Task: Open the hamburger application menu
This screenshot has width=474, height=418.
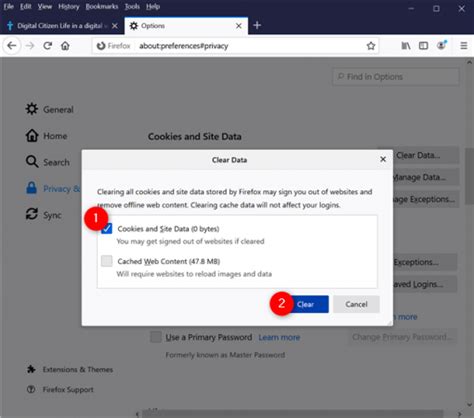Action: 464,46
